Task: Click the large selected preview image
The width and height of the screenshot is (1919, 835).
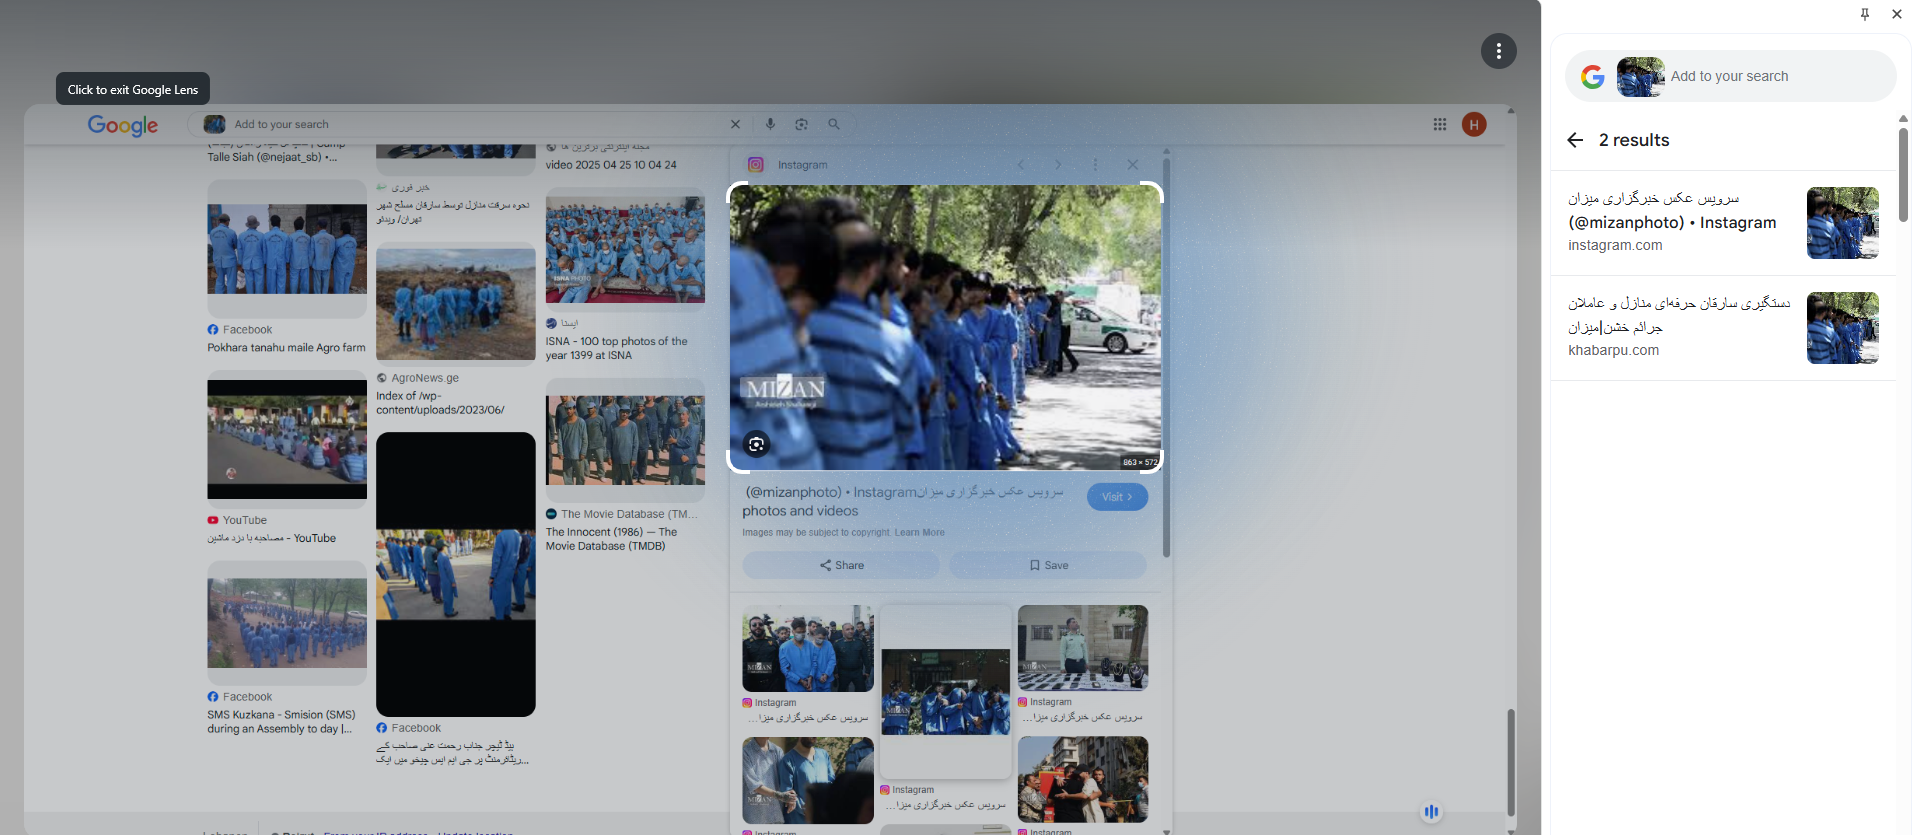Action: (945, 327)
